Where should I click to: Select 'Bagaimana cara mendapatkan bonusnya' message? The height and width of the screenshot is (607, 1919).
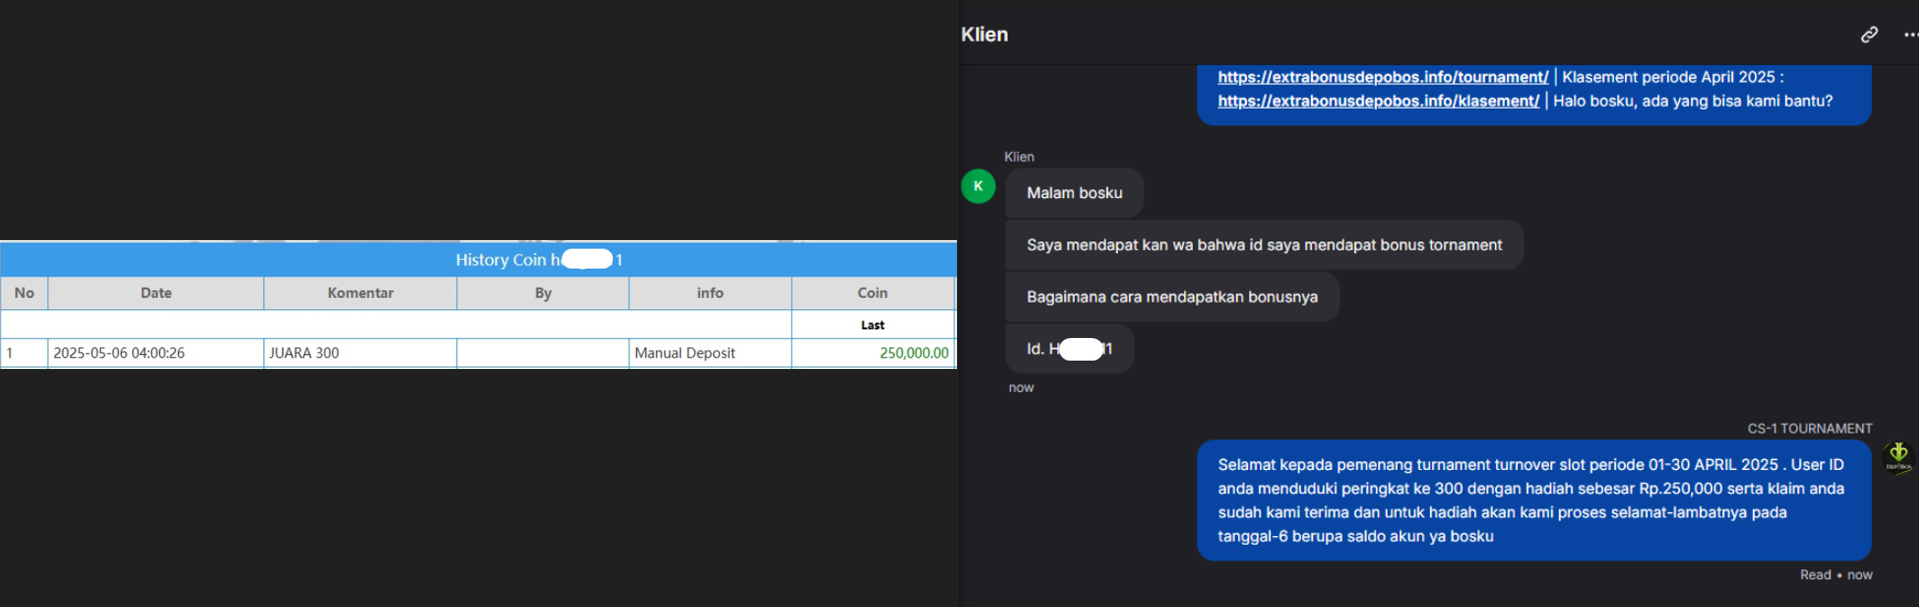coord(1172,297)
